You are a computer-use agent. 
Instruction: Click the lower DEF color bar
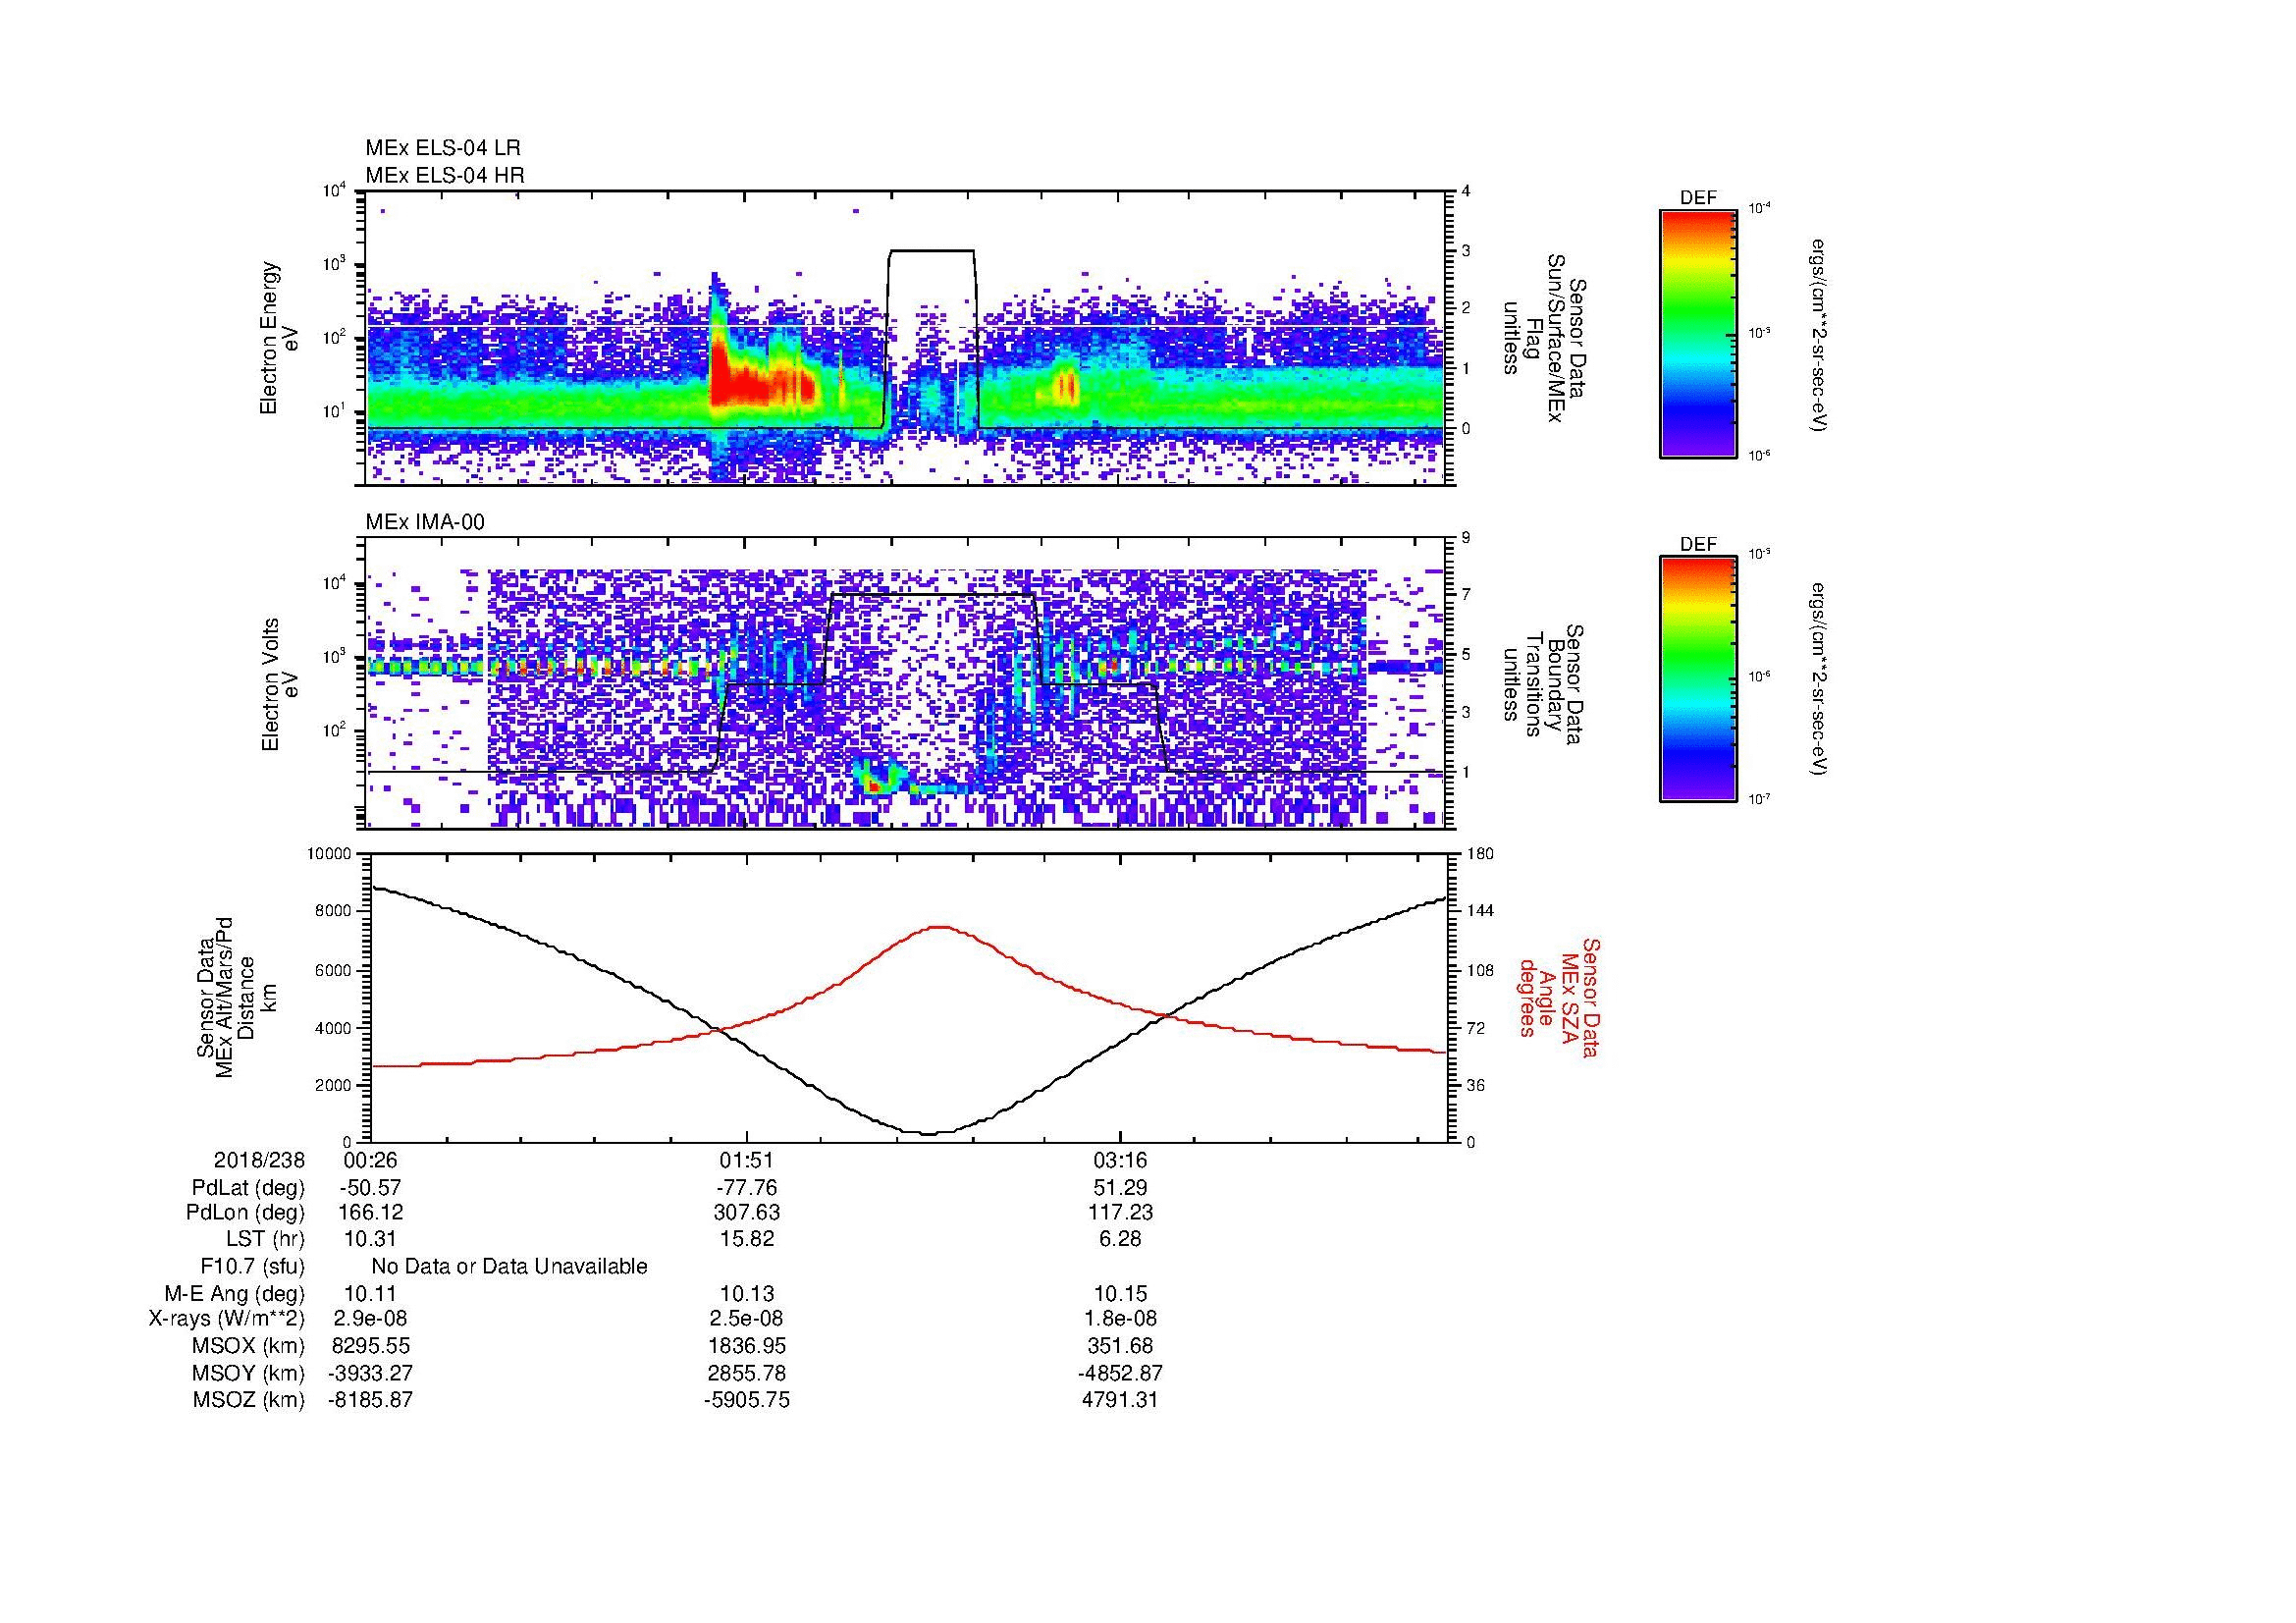click(x=1697, y=679)
